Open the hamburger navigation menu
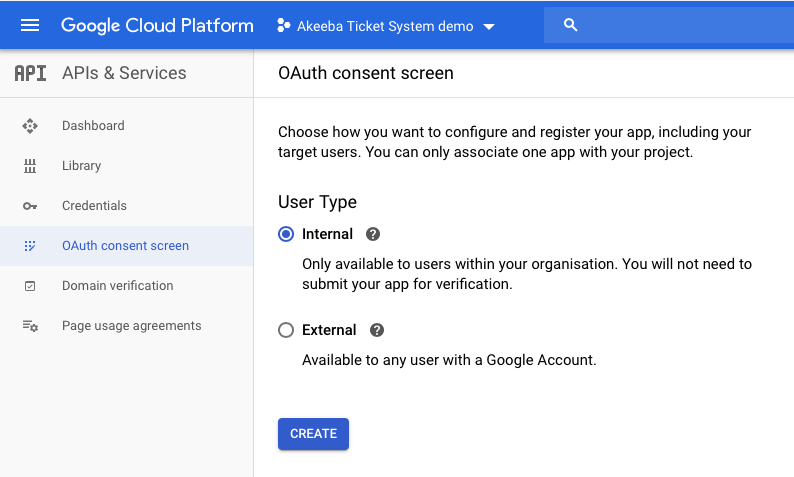Screen dimensions: 794x477 [30, 25]
